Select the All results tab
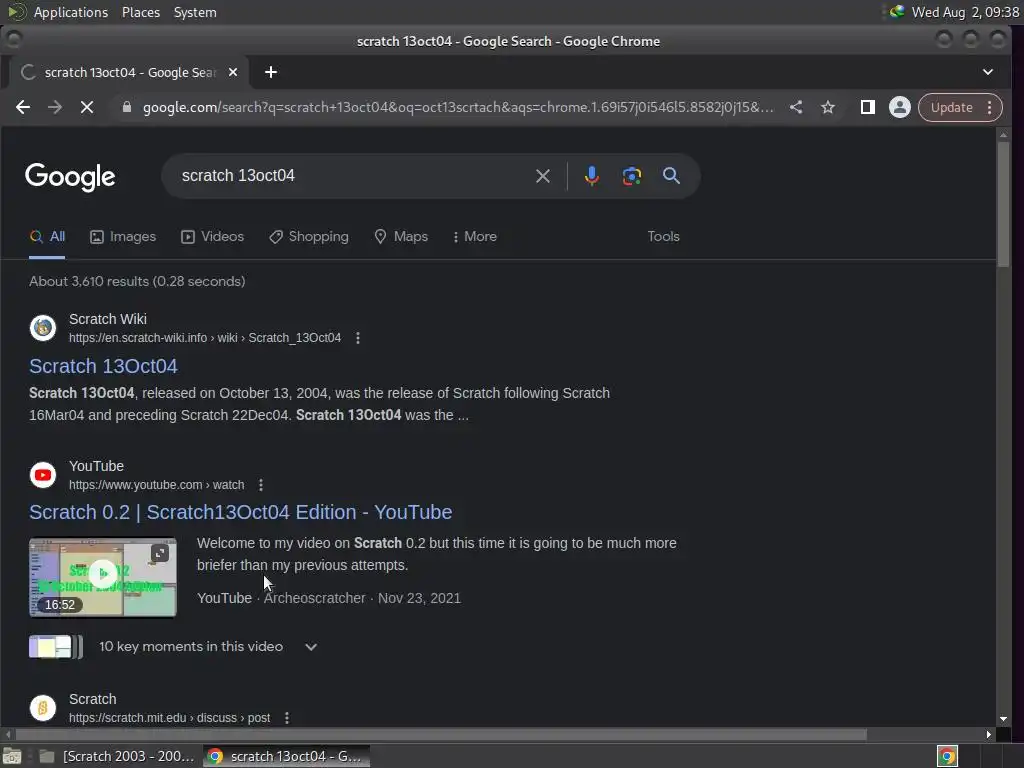The width and height of the screenshot is (1024, 768). [47, 236]
